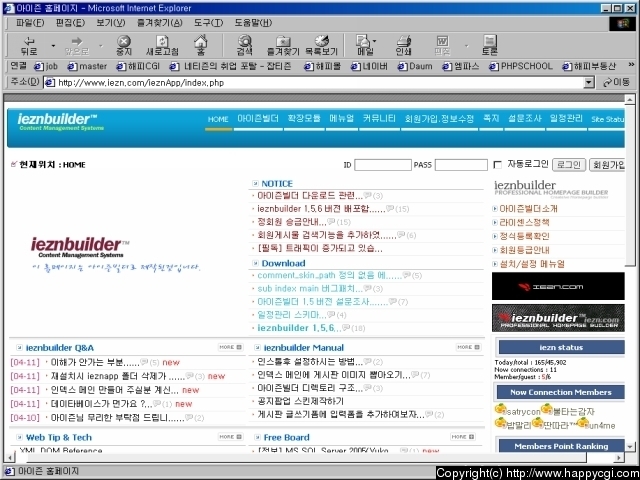Image resolution: width=640 pixels, height=480 pixels.
Task: Click MORE icon for ieznbuilder Manual
Action: (468, 347)
